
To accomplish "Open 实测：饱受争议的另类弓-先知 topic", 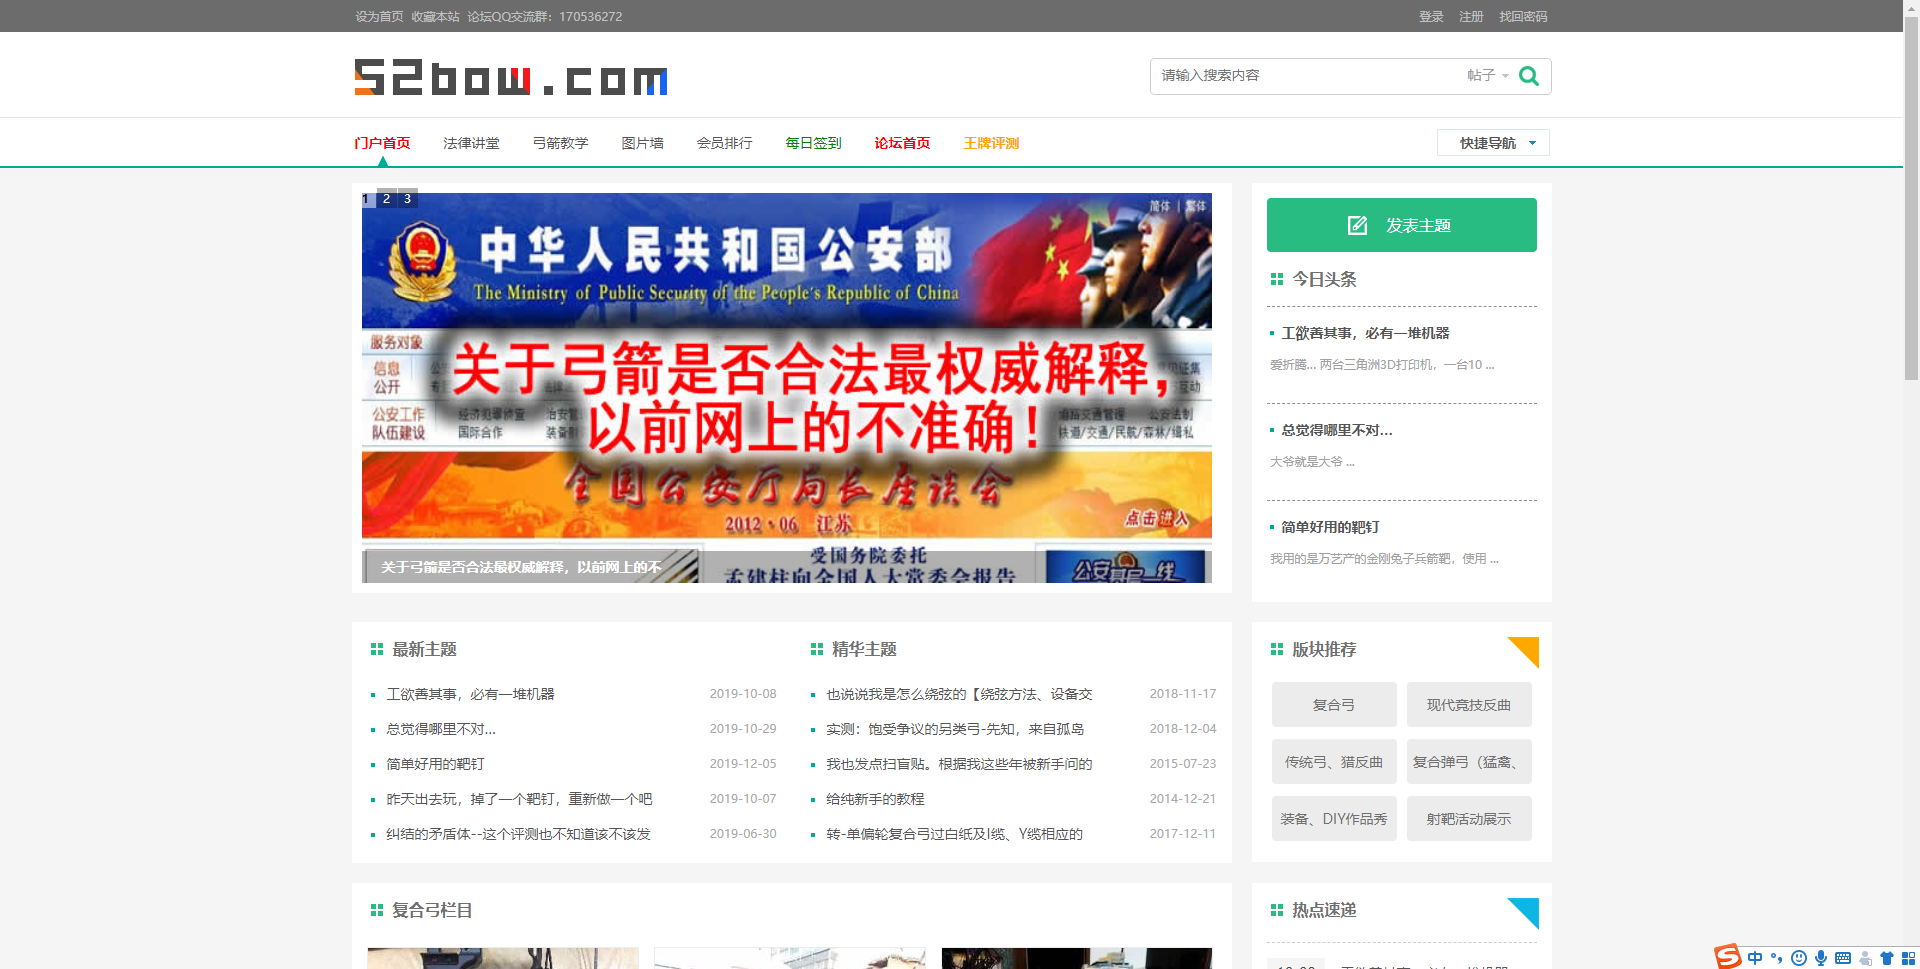I will pos(955,729).
